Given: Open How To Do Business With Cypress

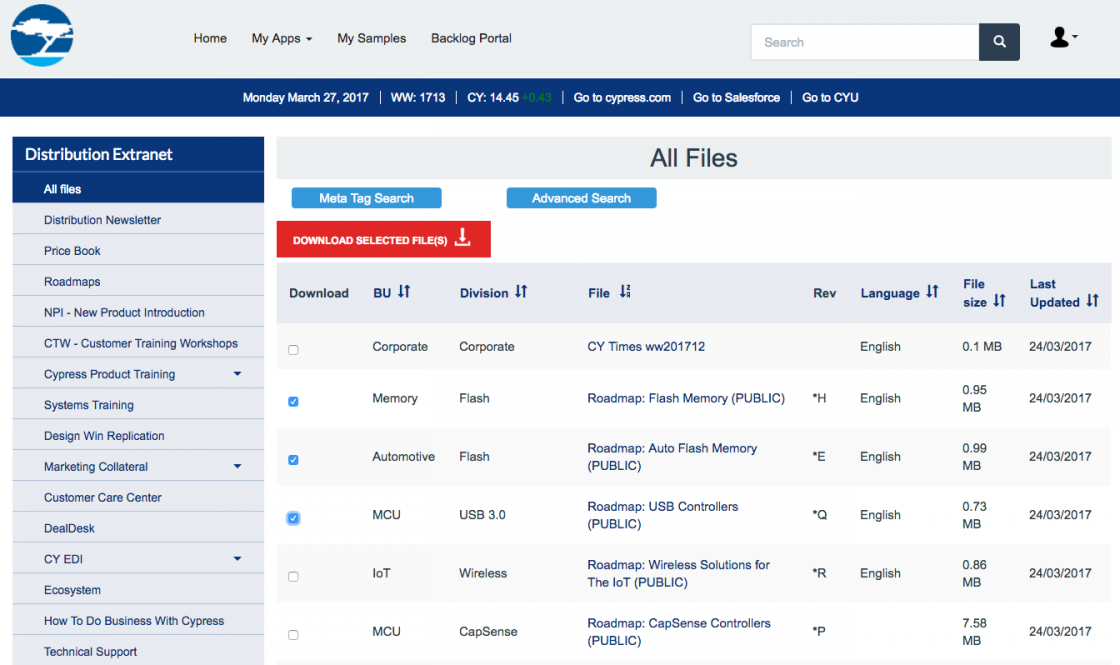Looking at the screenshot, I should point(138,621).
